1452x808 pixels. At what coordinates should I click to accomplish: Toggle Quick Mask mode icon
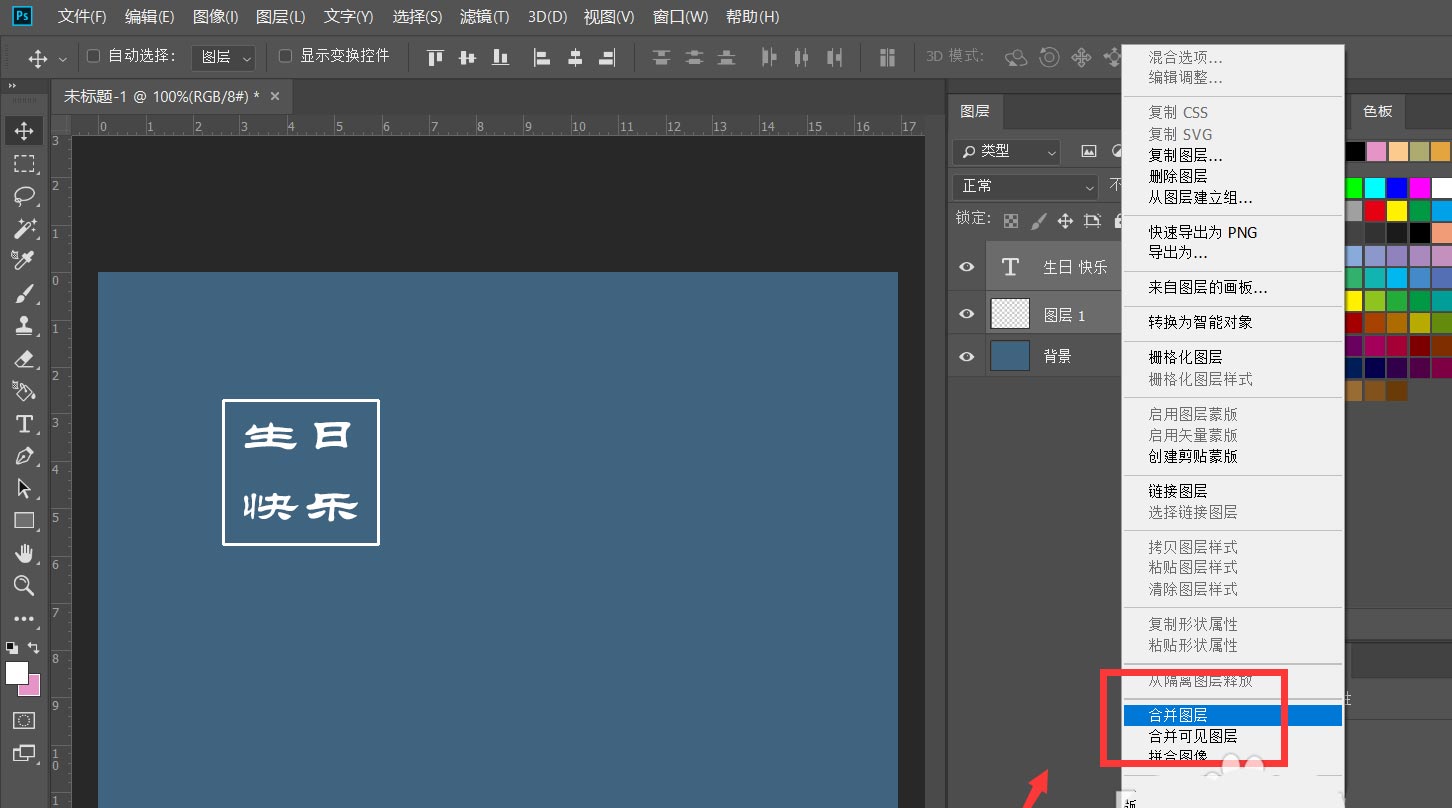[24, 720]
